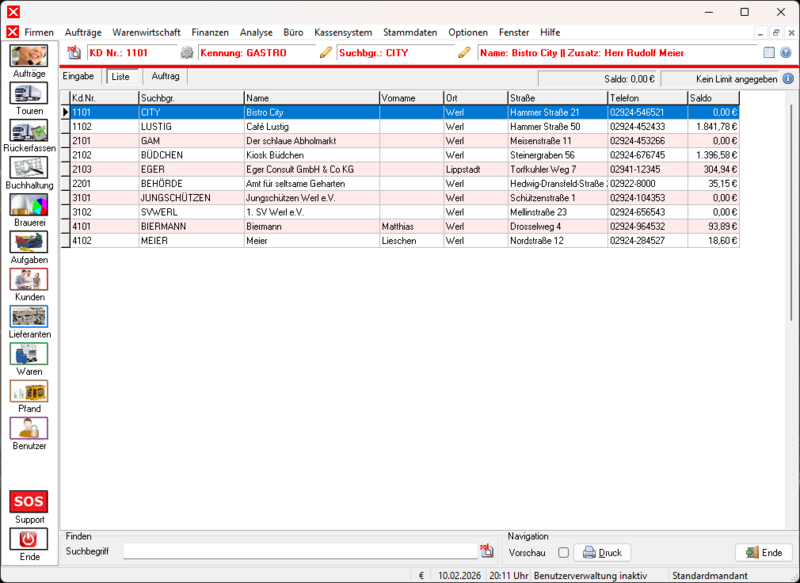This screenshot has width=800, height=583.
Task: Switch to the Eingabe tab
Action: pos(80,75)
